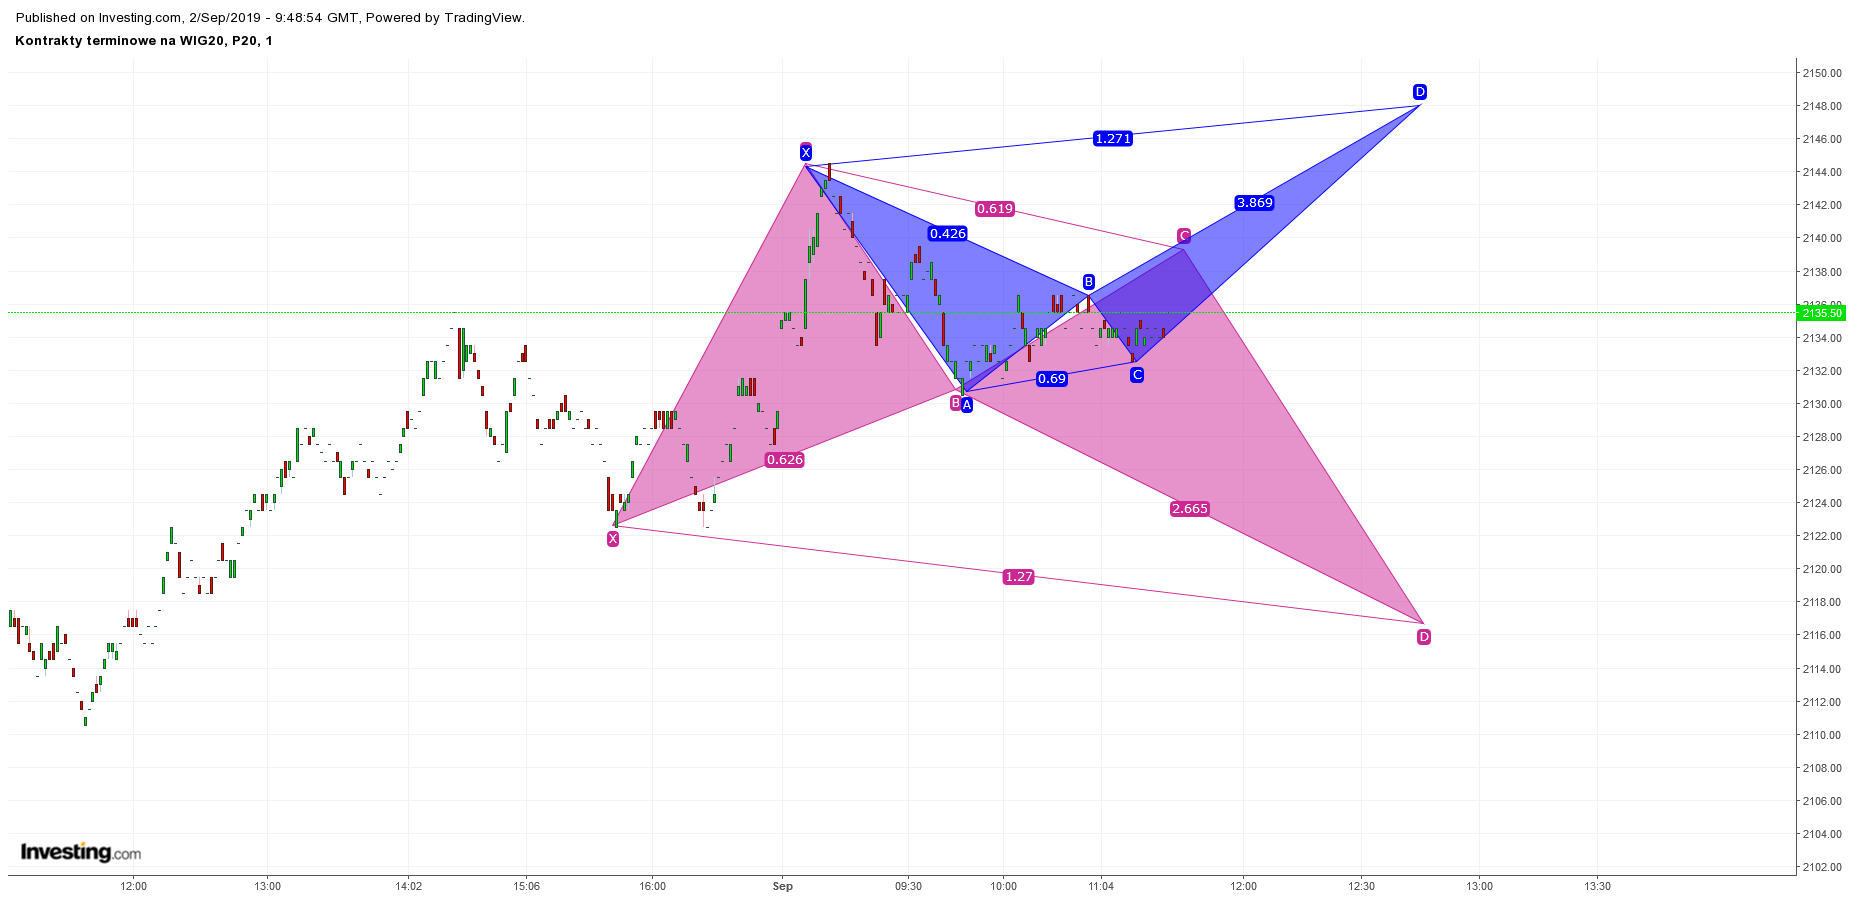This screenshot has height=899, width=1853.
Task: Click the 2140.00 price axis label
Action: [x=1822, y=238]
